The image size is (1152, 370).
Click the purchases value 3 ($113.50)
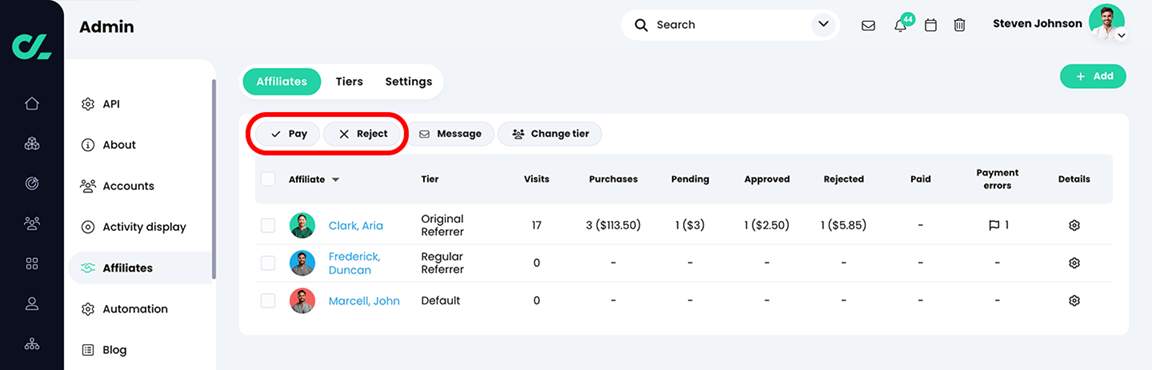613,225
